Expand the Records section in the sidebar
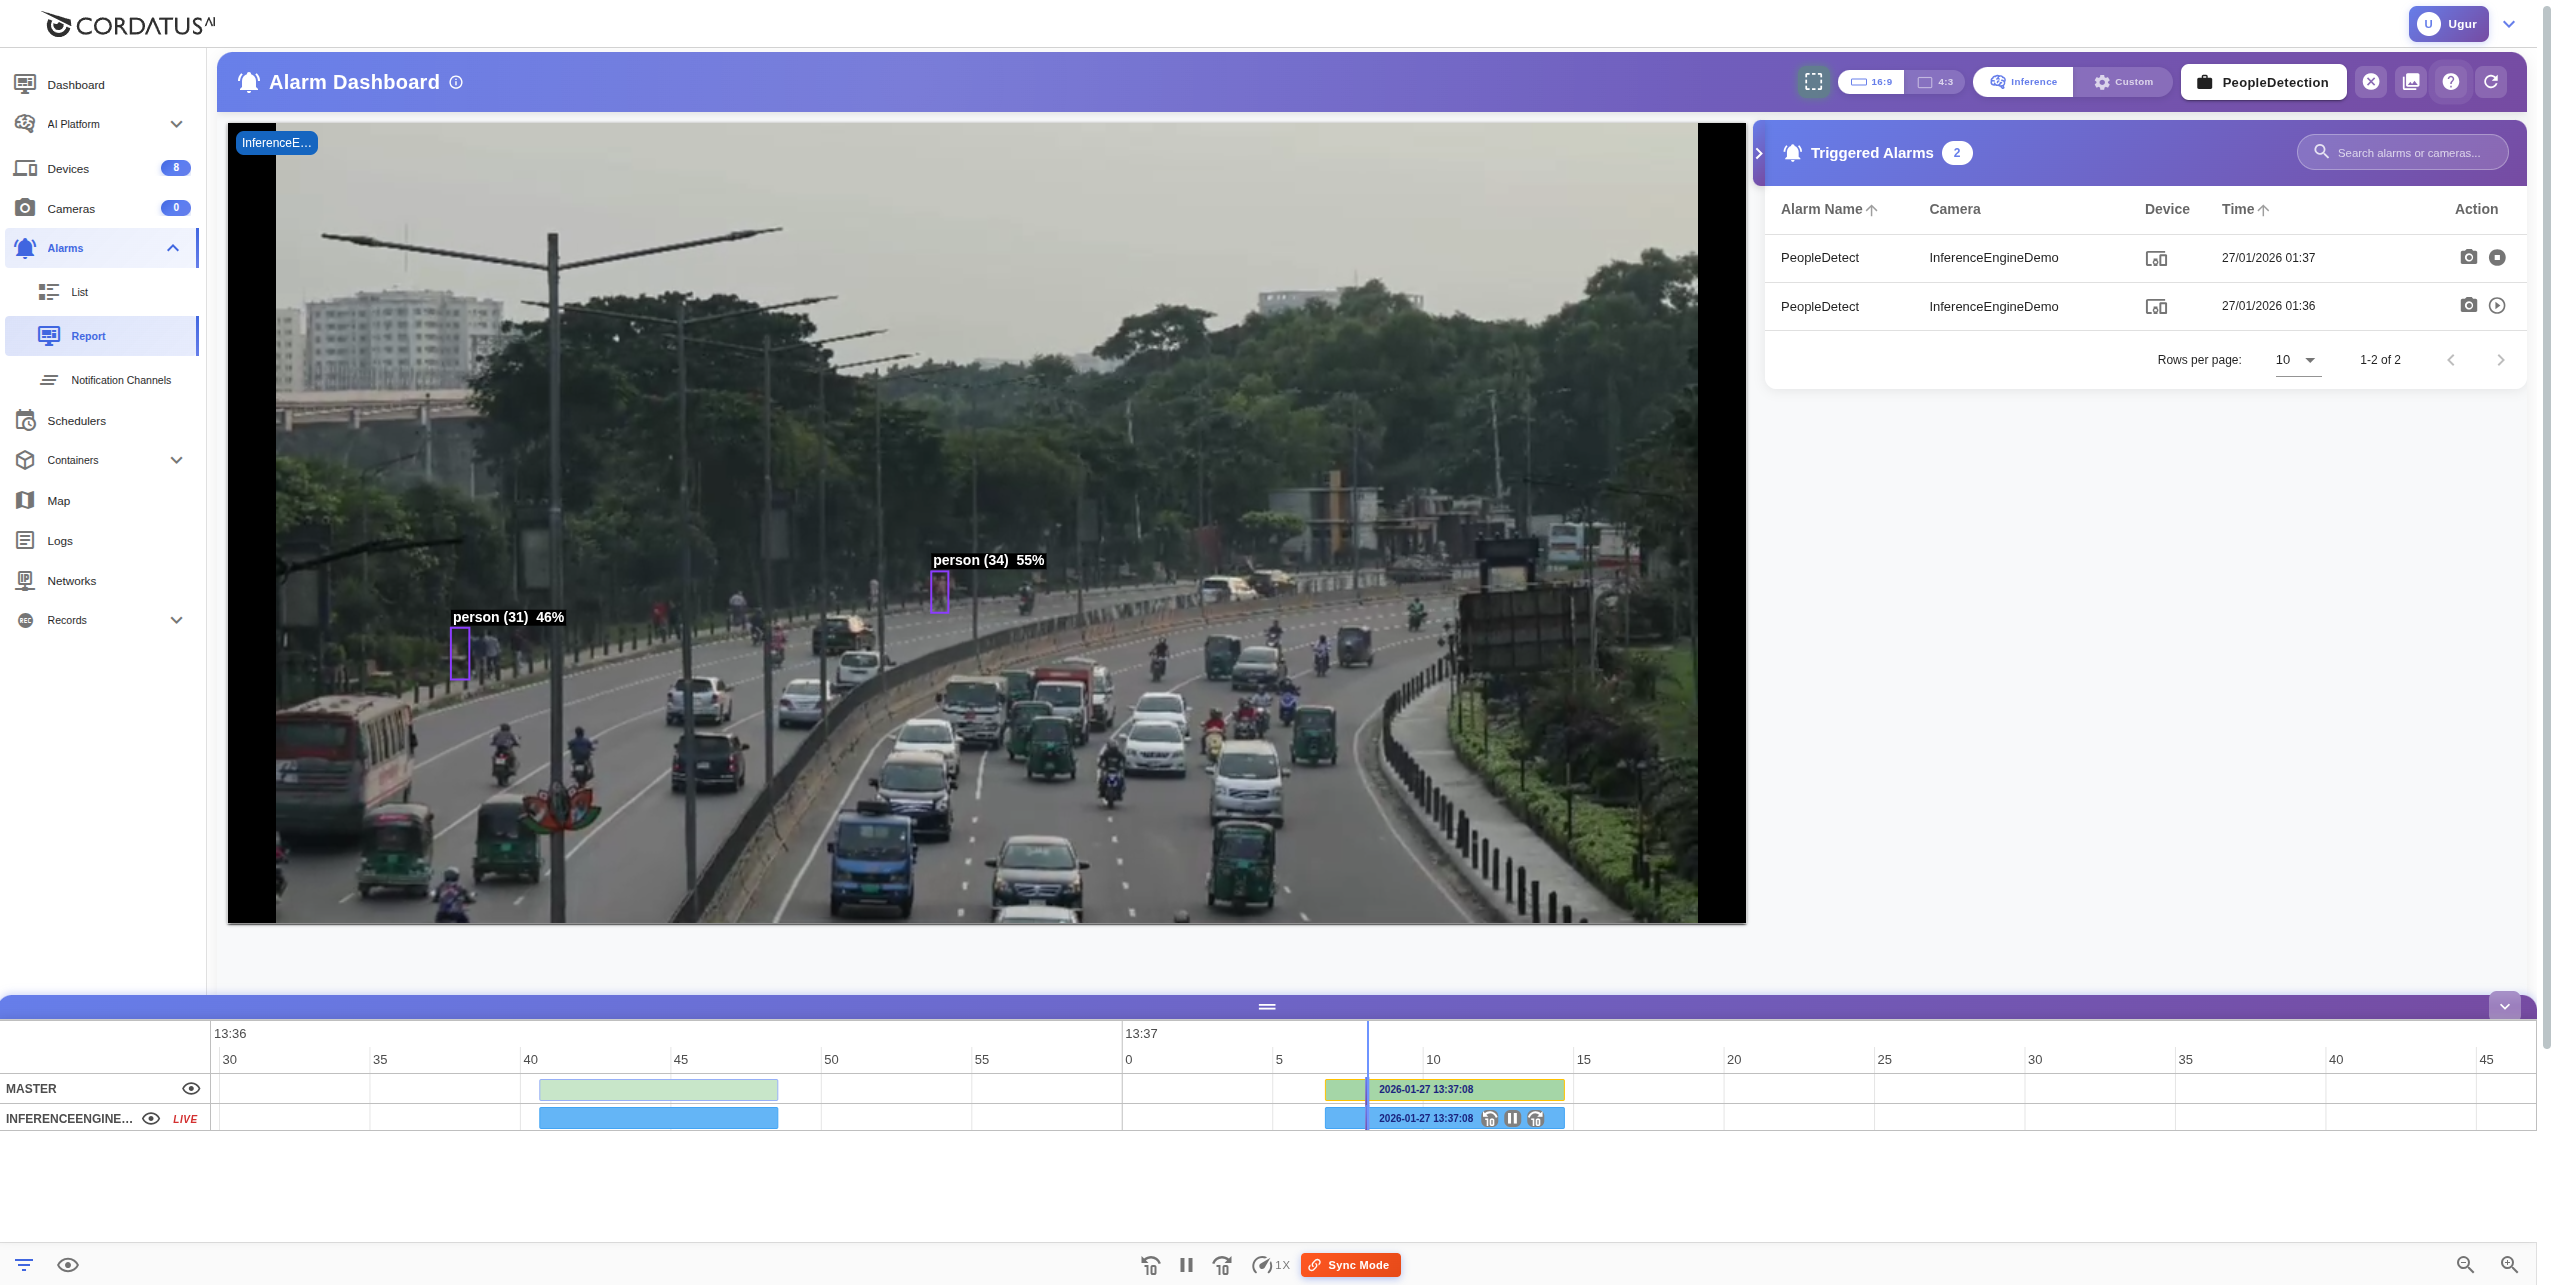Viewport: 2556px width, 1285px height. pos(176,620)
